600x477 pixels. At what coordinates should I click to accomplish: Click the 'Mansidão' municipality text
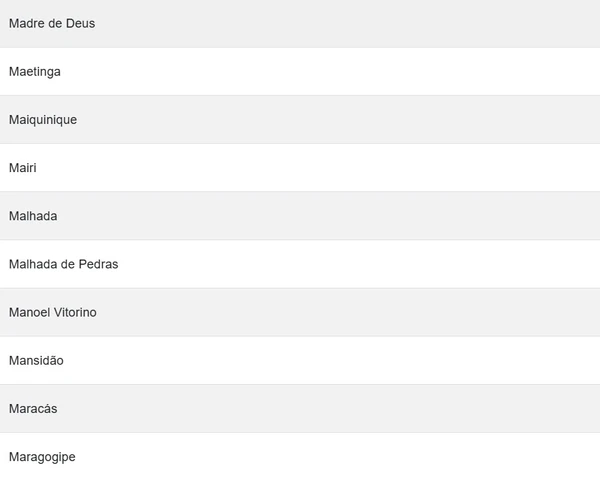point(36,360)
